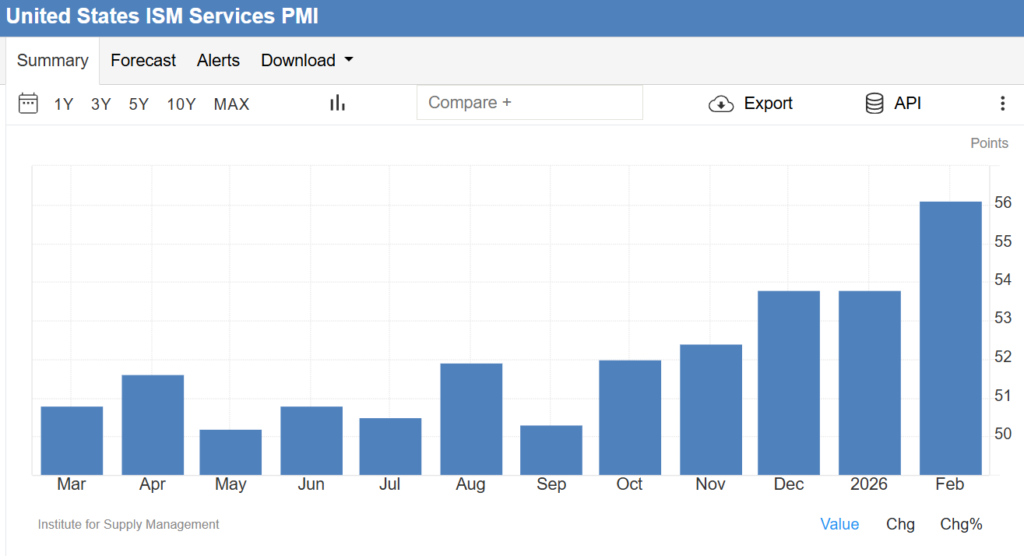Open the bar chart type icon
1024x556 pixels.
pos(337,103)
